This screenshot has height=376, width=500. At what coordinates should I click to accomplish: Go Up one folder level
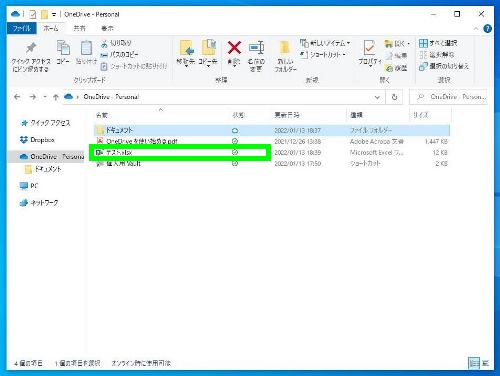pyautogui.click(x=56, y=97)
